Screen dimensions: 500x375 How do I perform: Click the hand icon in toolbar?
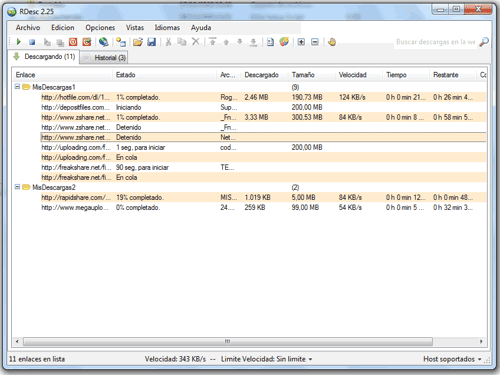click(x=331, y=42)
